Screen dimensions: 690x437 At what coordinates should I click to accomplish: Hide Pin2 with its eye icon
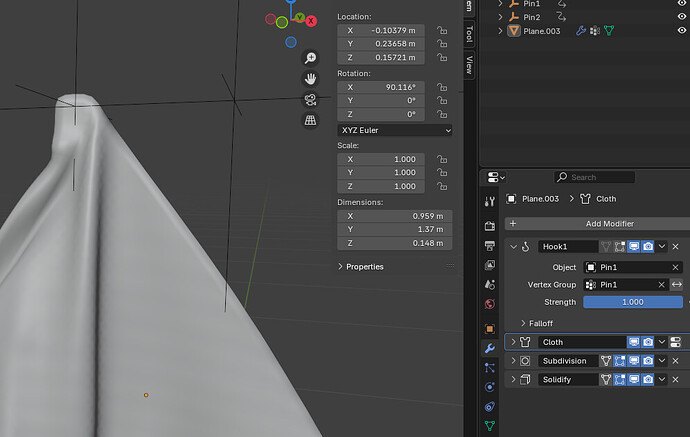682,16
